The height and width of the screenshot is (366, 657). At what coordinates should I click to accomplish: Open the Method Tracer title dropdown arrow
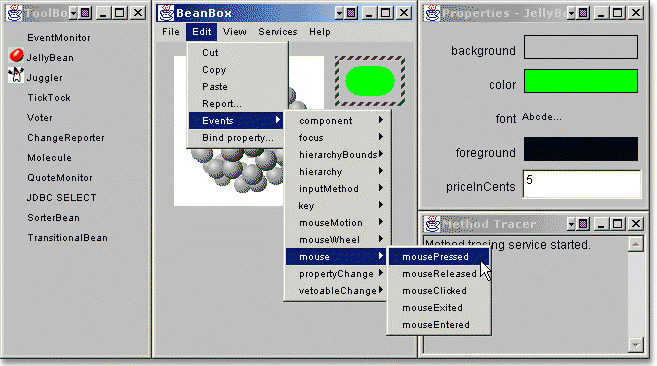[571, 224]
